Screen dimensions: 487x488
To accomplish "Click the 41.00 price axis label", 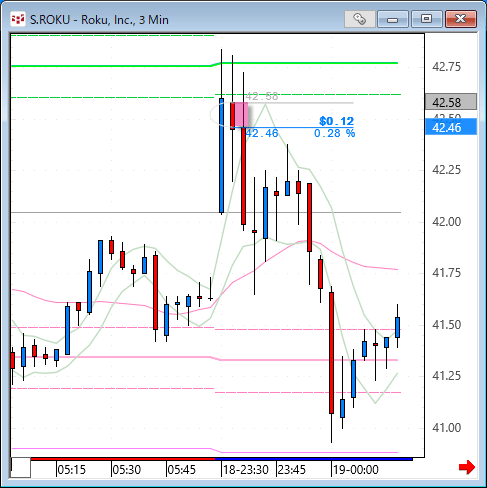I will point(447,427).
